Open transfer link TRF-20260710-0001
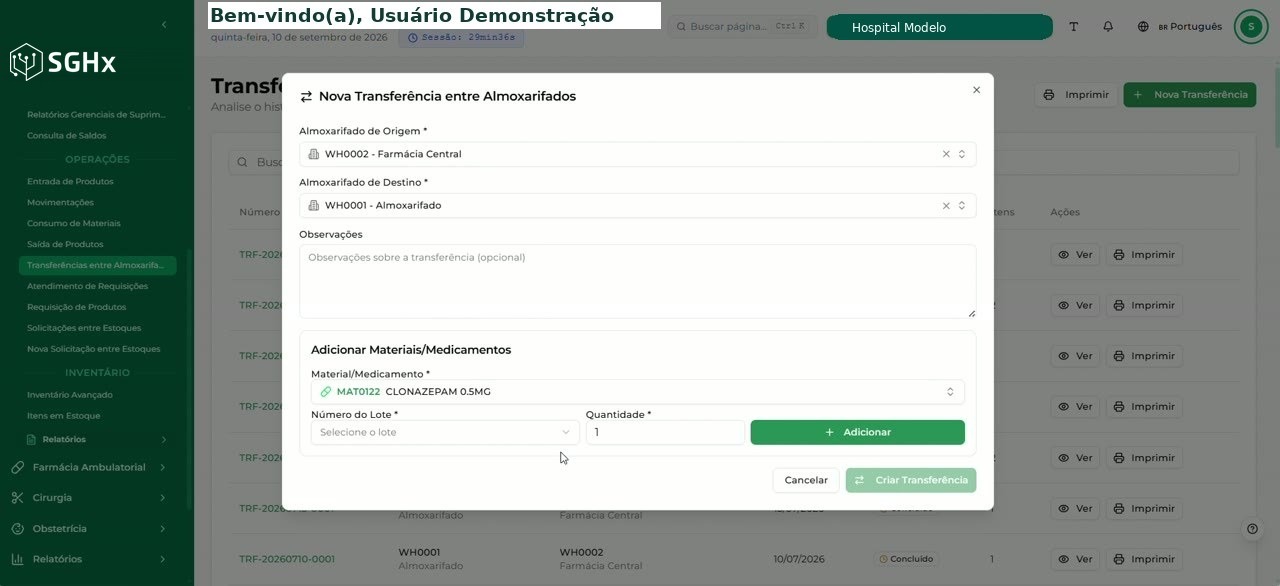The image size is (1280, 586). click(287, 559)
